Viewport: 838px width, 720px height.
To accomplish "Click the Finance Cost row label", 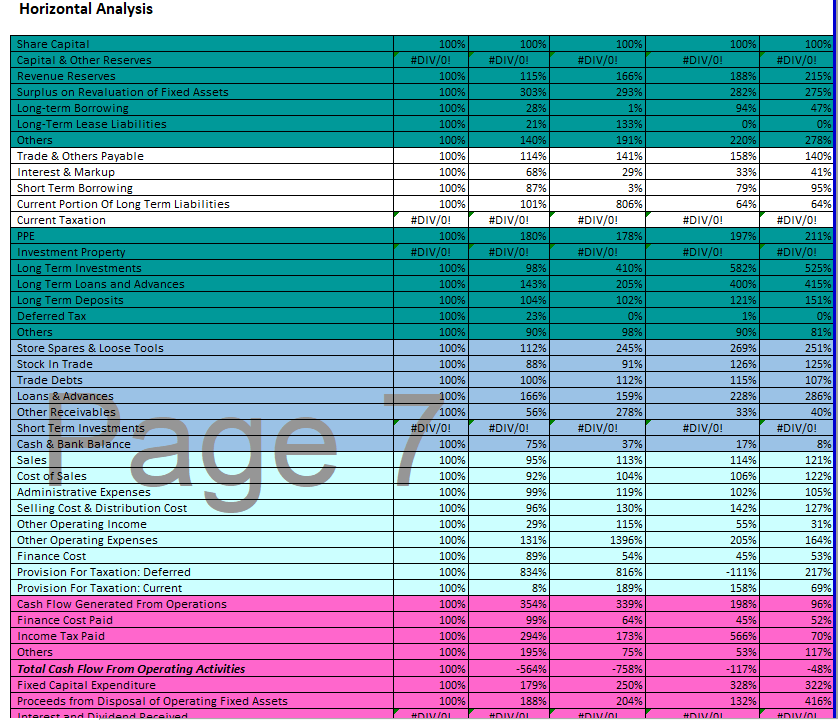I will pos(50,556).
